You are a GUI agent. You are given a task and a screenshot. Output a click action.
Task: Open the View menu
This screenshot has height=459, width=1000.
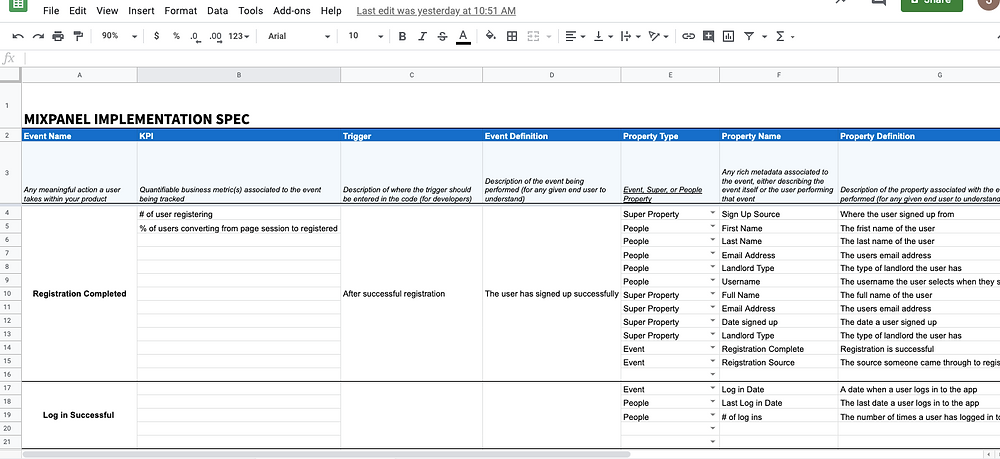pos(107,11)
